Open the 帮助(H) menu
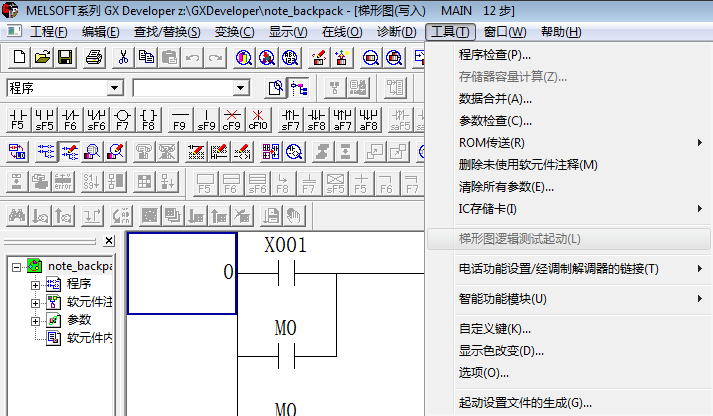The image size is (713, 416). [x=561, y=32]
